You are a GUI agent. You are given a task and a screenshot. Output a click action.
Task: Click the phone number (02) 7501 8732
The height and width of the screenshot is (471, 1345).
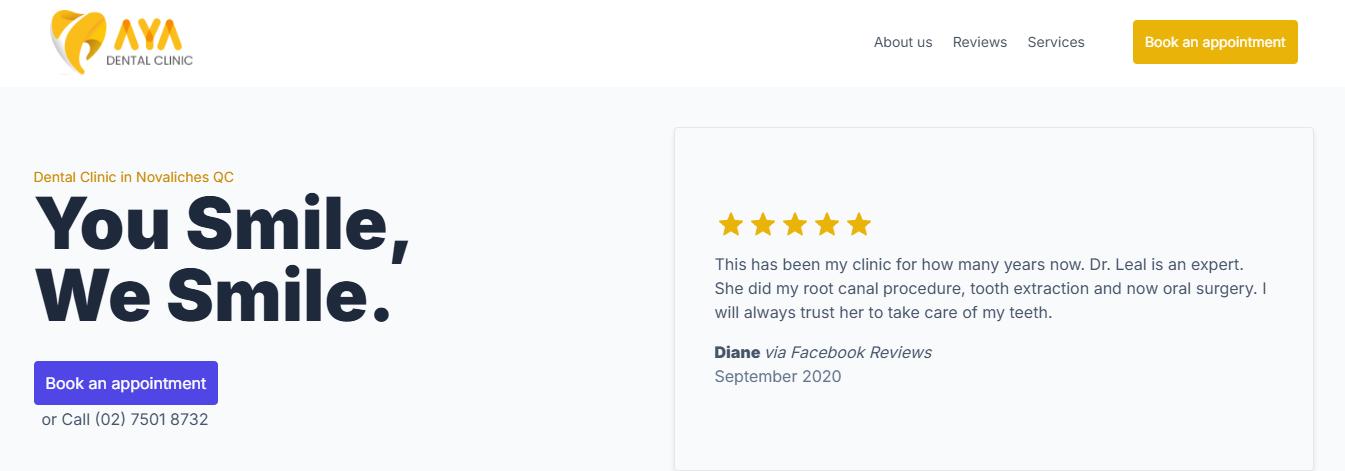[151, 420]
